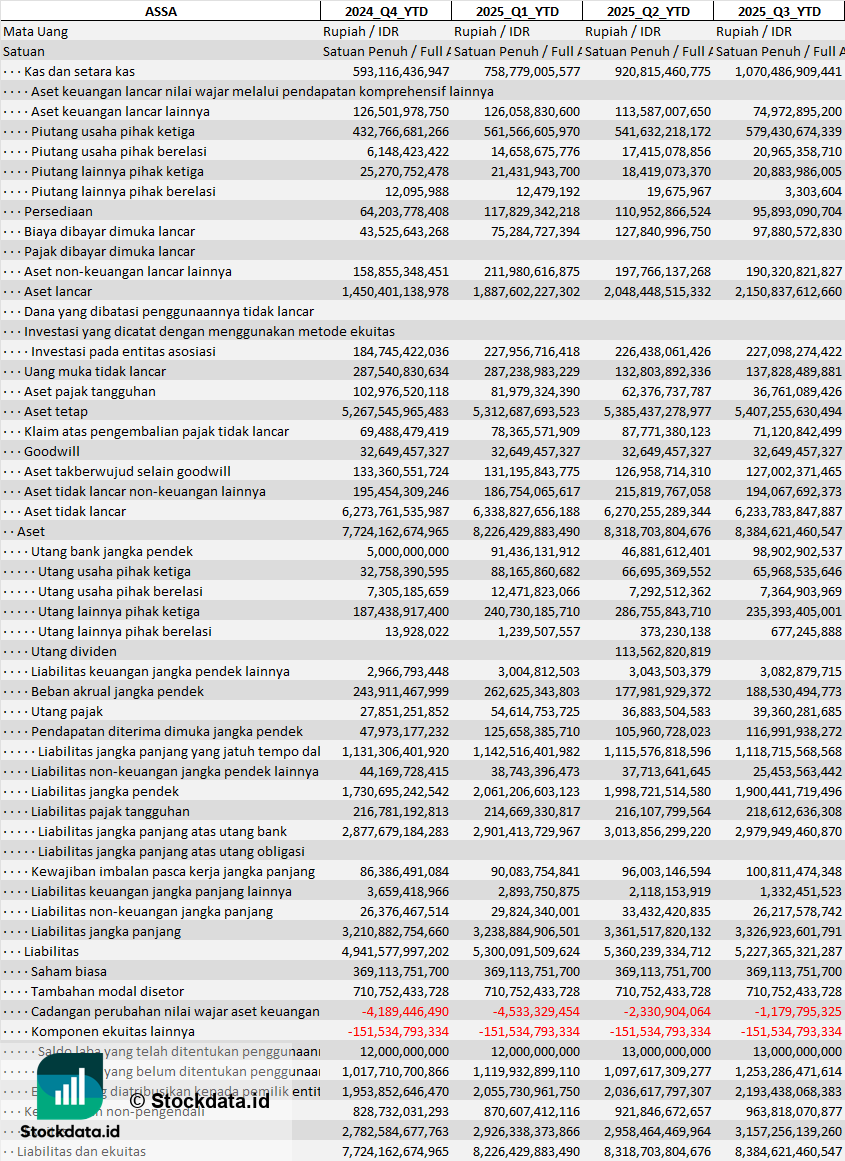
Task: Click Uang muka tidak lancar label
Action: pyautogui.click(x=95, y=372)
